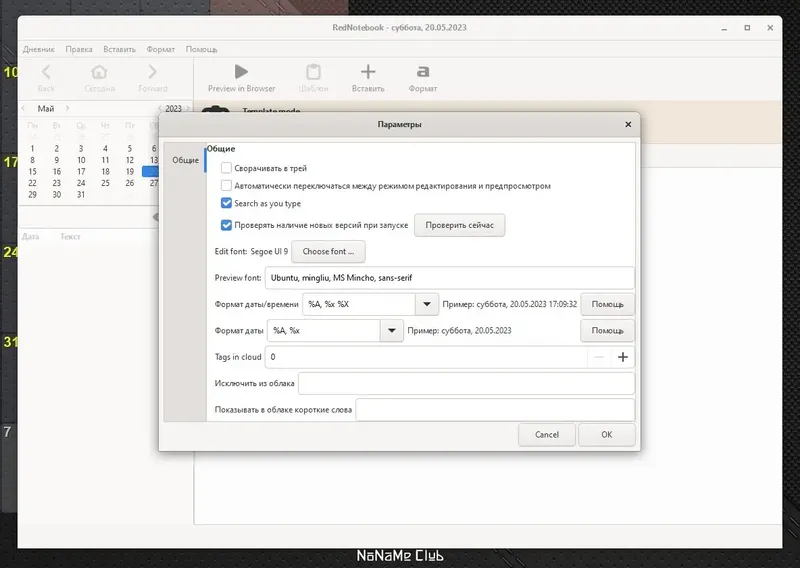Select day 12 in the calendar
Image resolution: width=800 pixels, height=568 pixels.
point(130,160)
